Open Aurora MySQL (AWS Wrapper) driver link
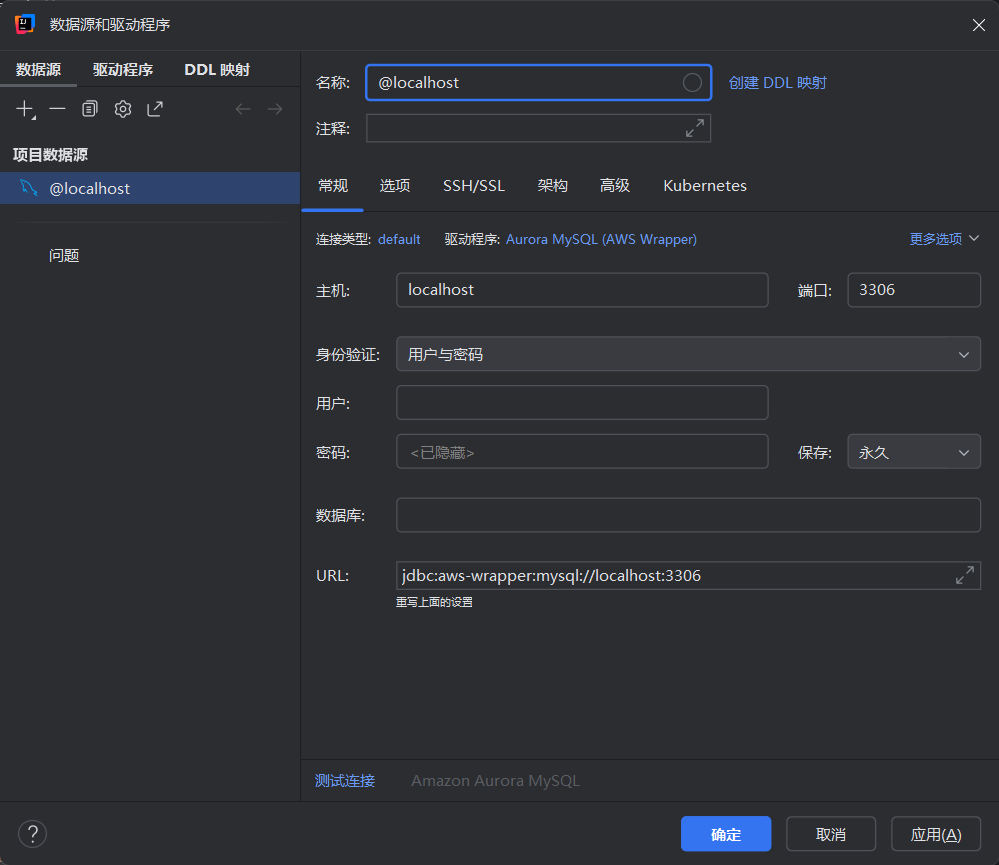 [601, 239]
